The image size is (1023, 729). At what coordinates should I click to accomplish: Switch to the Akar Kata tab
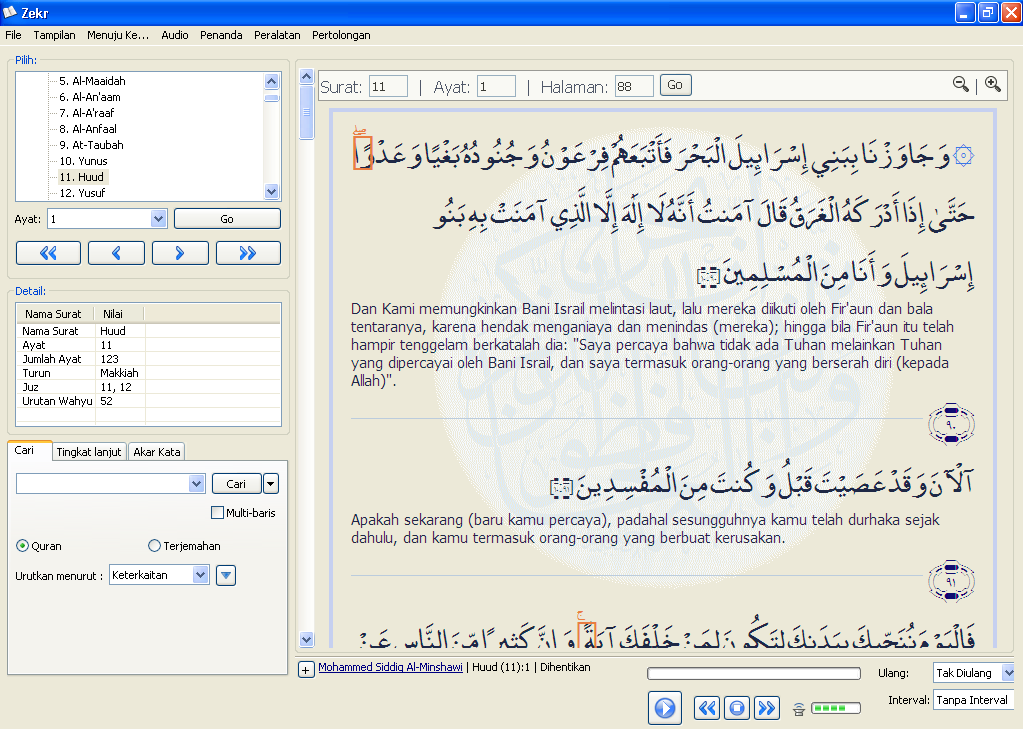(x=157, y=452)
